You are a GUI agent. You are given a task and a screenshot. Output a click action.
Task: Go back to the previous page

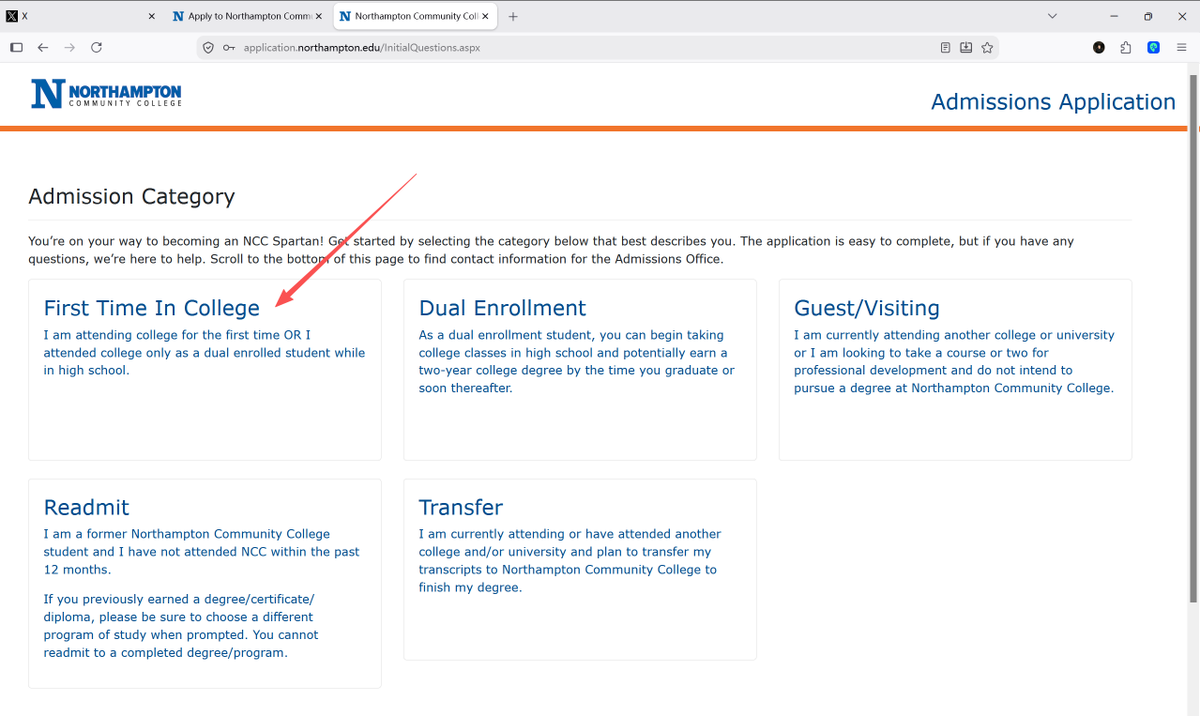pos(43,47)
